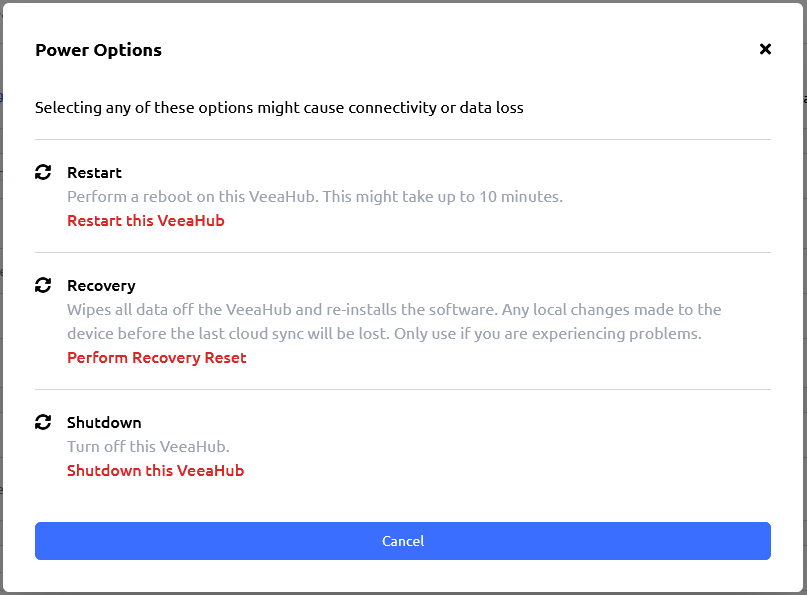Viewport: 807px width, 595px height.
Task: Click the connectivity or data loss warning
Action: [279, 108]
